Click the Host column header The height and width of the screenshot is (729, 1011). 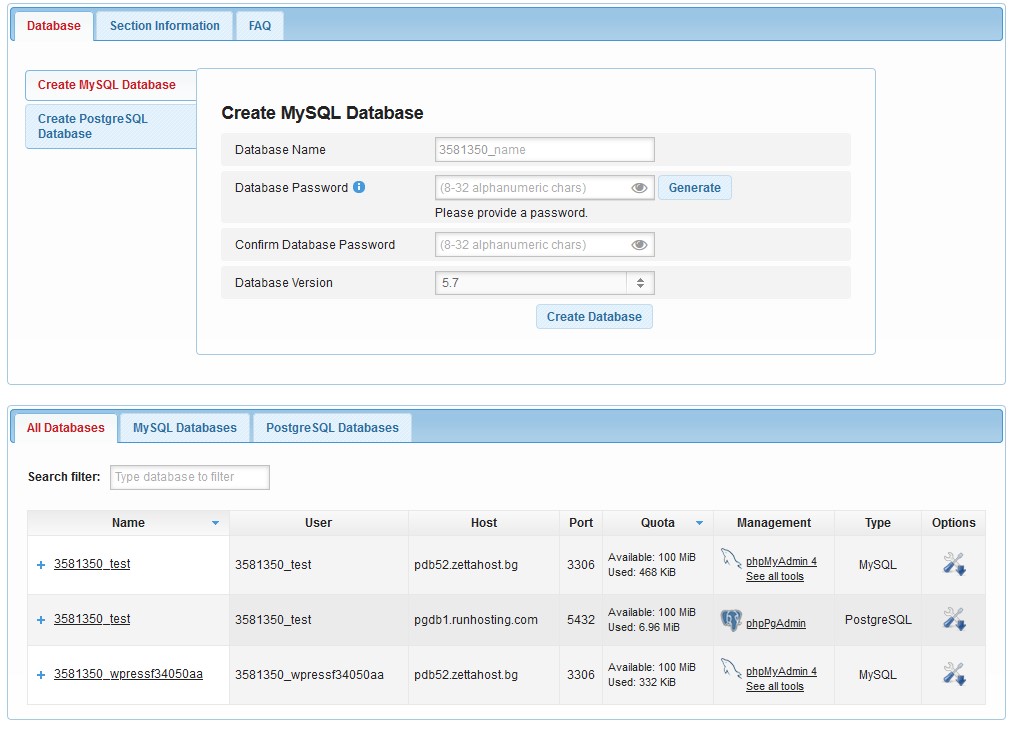[484, 523]
